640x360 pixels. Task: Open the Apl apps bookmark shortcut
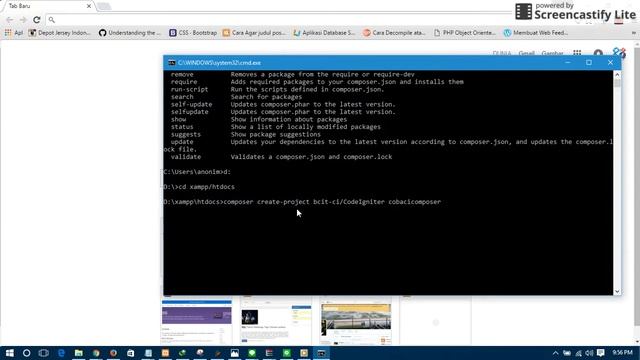(14, 33)
